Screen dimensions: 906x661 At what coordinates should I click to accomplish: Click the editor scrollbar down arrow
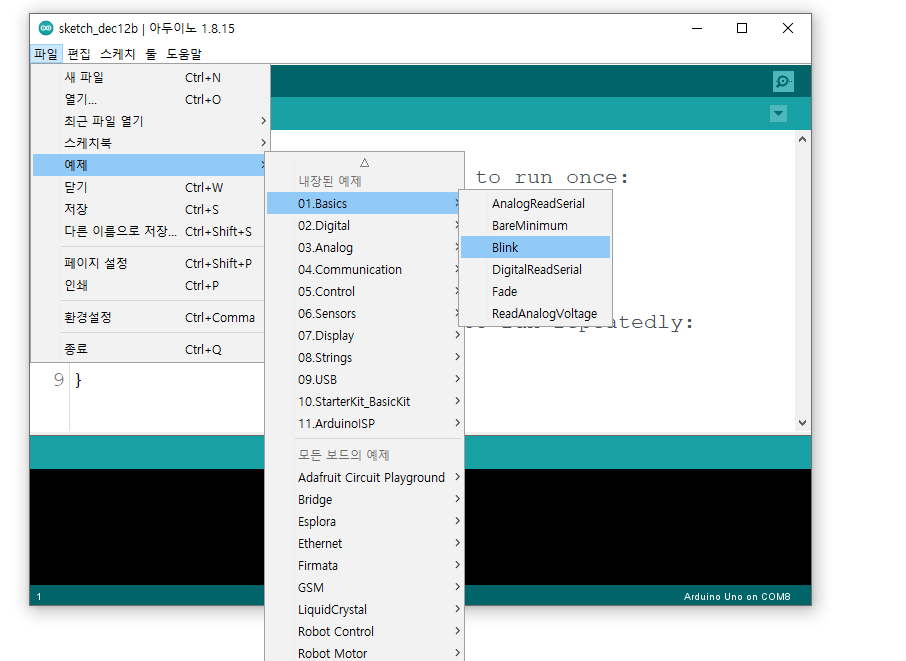(802, 423)
